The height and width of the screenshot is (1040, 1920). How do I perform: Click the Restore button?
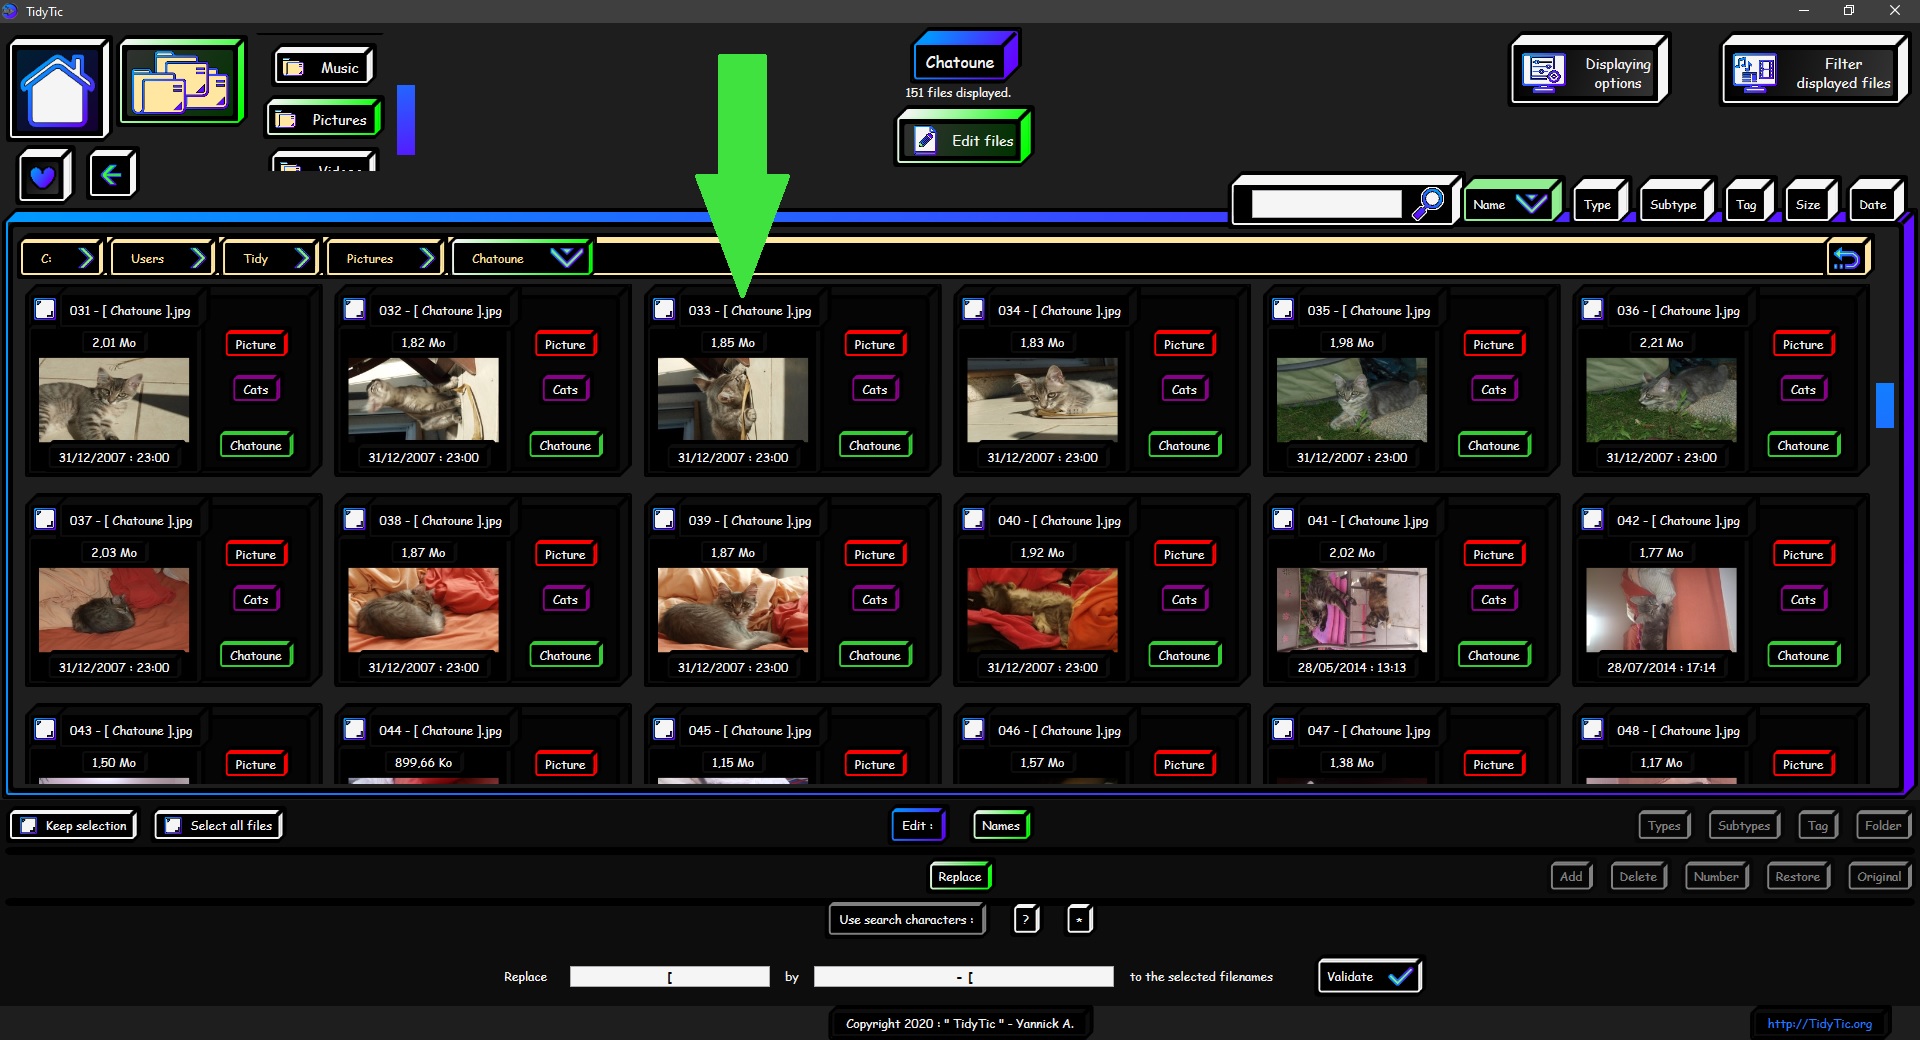pyautogui.click(x=1798, y=876)
